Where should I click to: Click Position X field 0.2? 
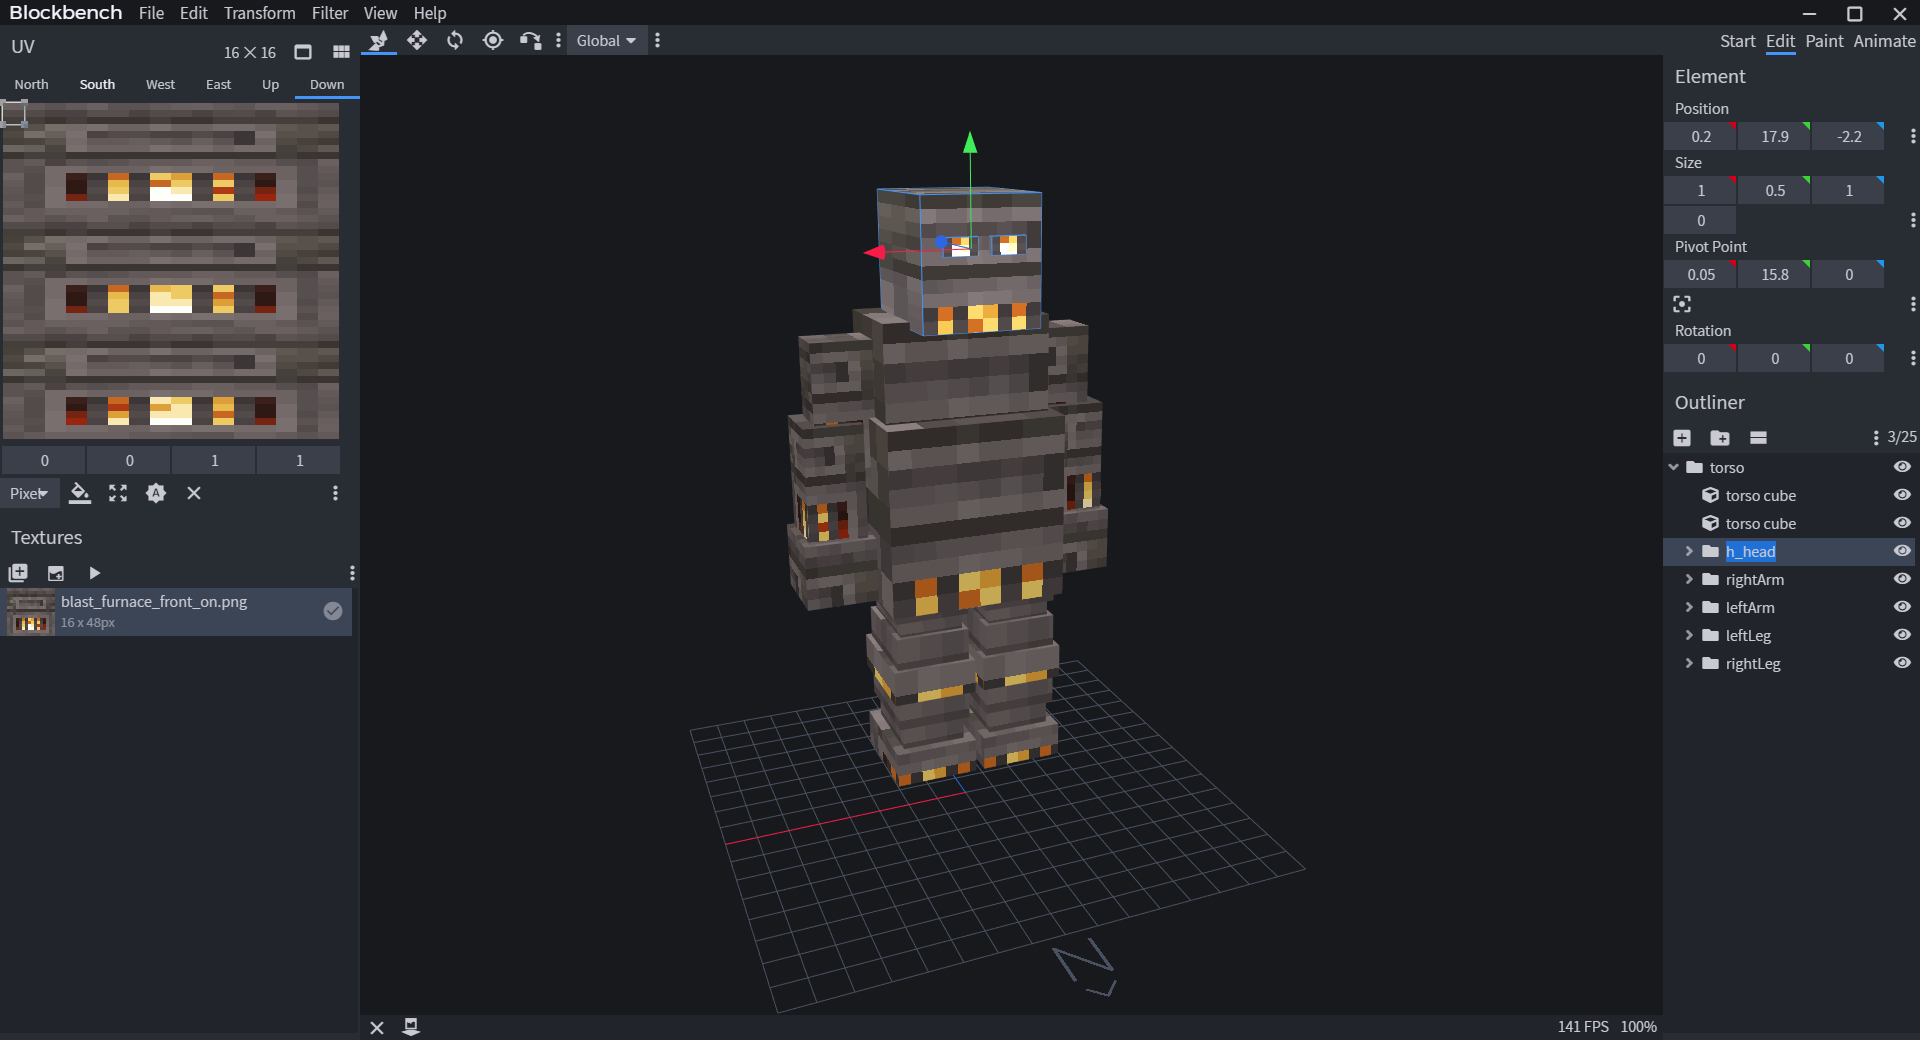1700,136
